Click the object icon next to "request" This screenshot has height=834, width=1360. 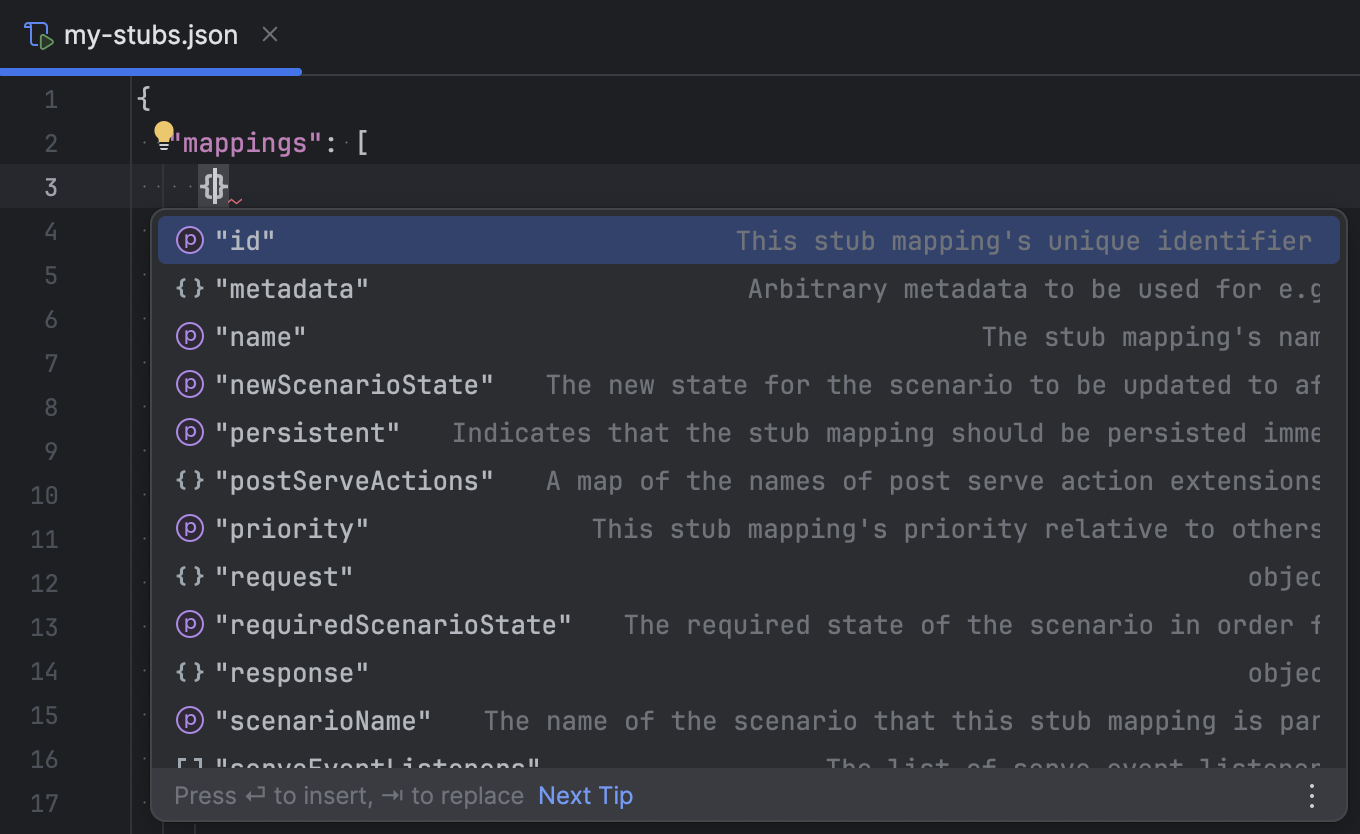[x=190, y=576]
